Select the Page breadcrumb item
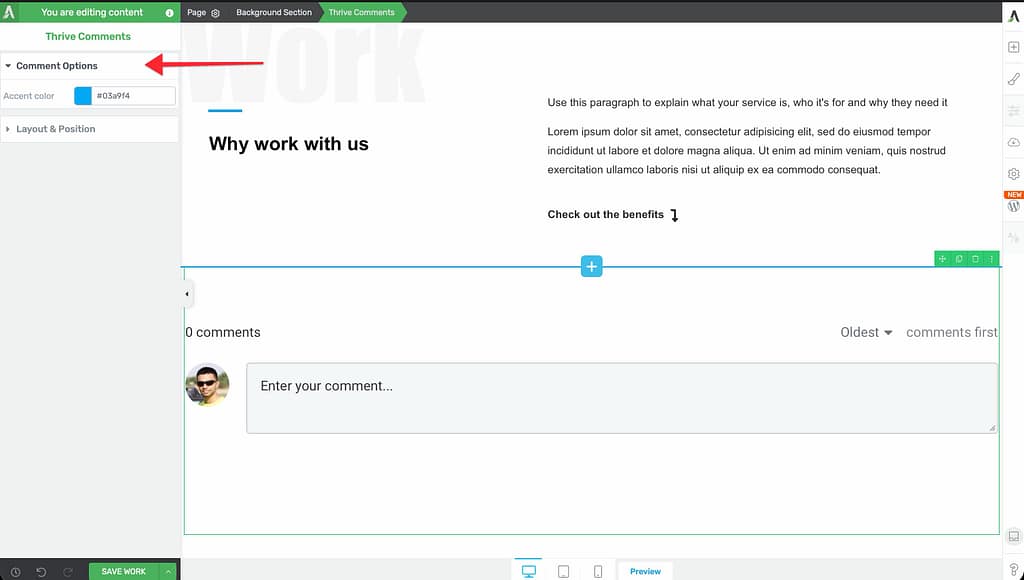The image size is (1024, 580). pyautogui.click(x=202, y=13)
